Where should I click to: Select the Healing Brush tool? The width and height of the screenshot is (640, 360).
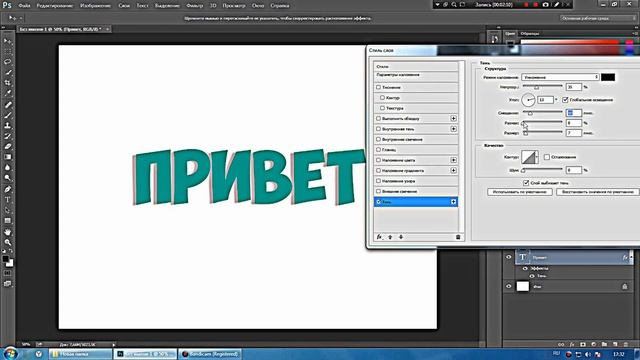click(7, 105)
